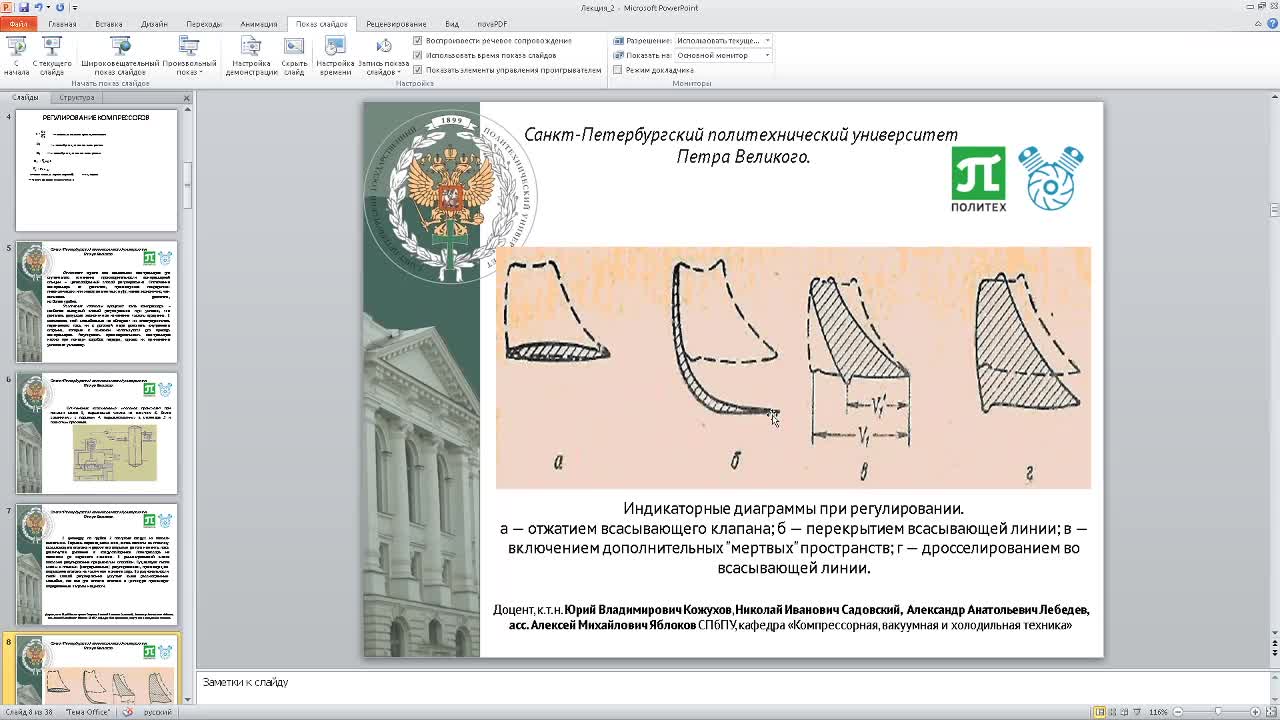
Task: Open Широковещательный показ слайдов
Action: pyautogui.click(x=120, y=56)
